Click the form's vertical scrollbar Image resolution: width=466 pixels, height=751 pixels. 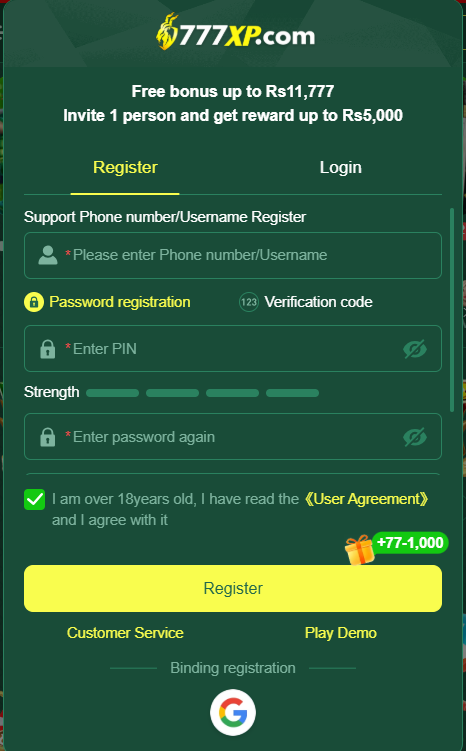tap(452, 310)
